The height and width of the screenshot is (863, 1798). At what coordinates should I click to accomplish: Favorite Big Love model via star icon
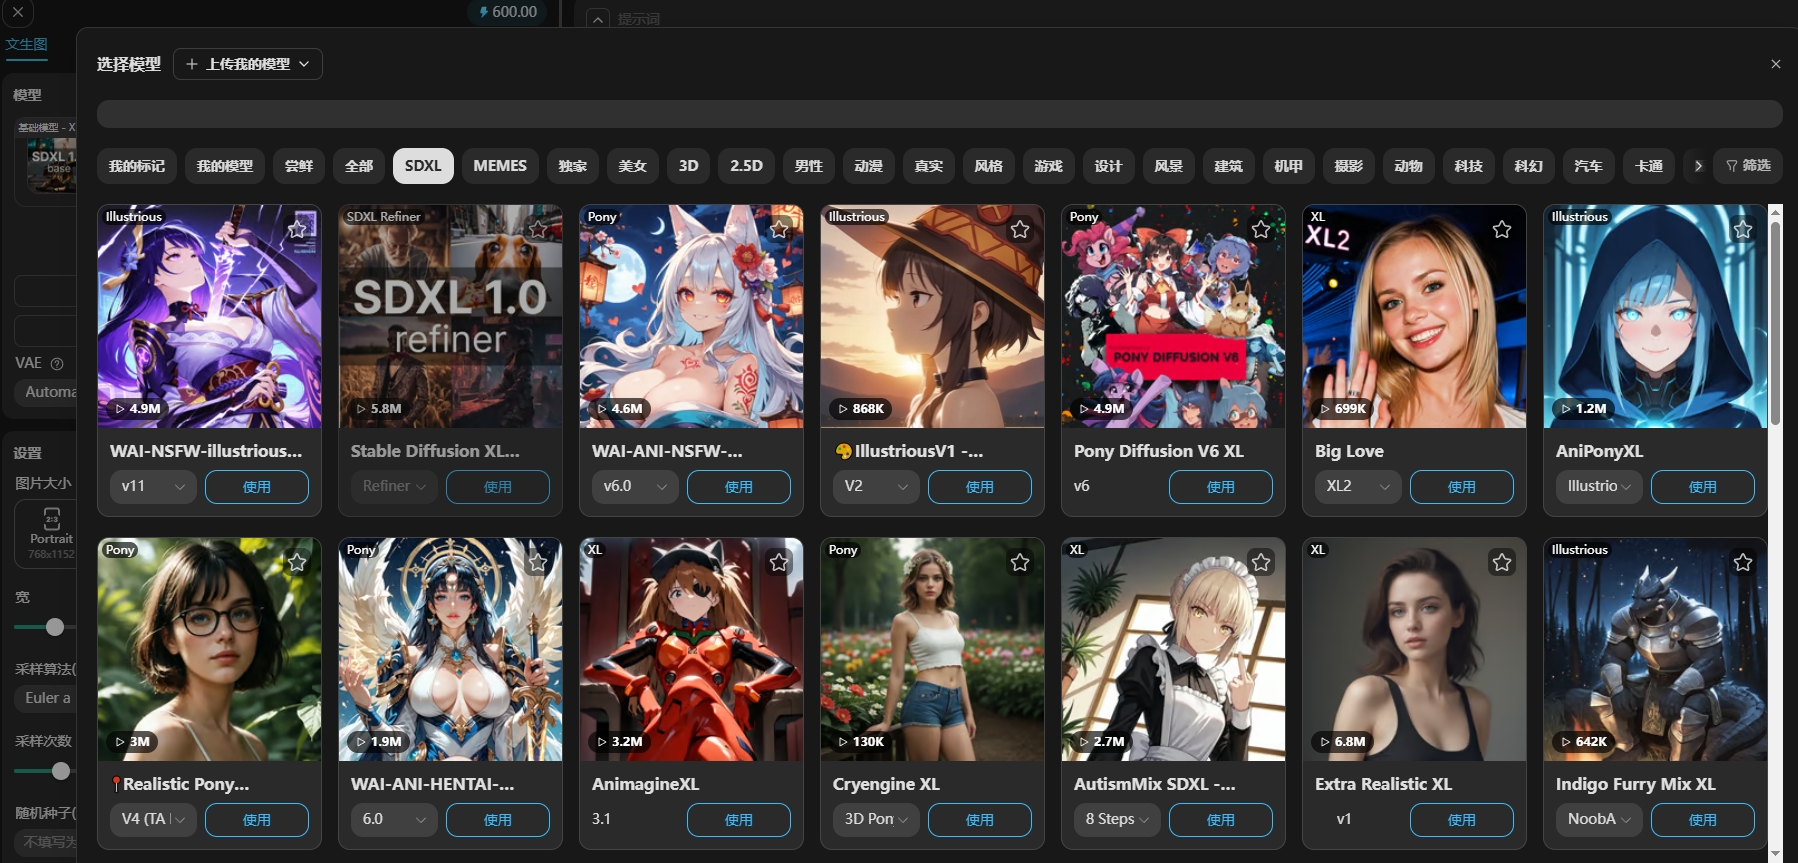[1502, 229]
